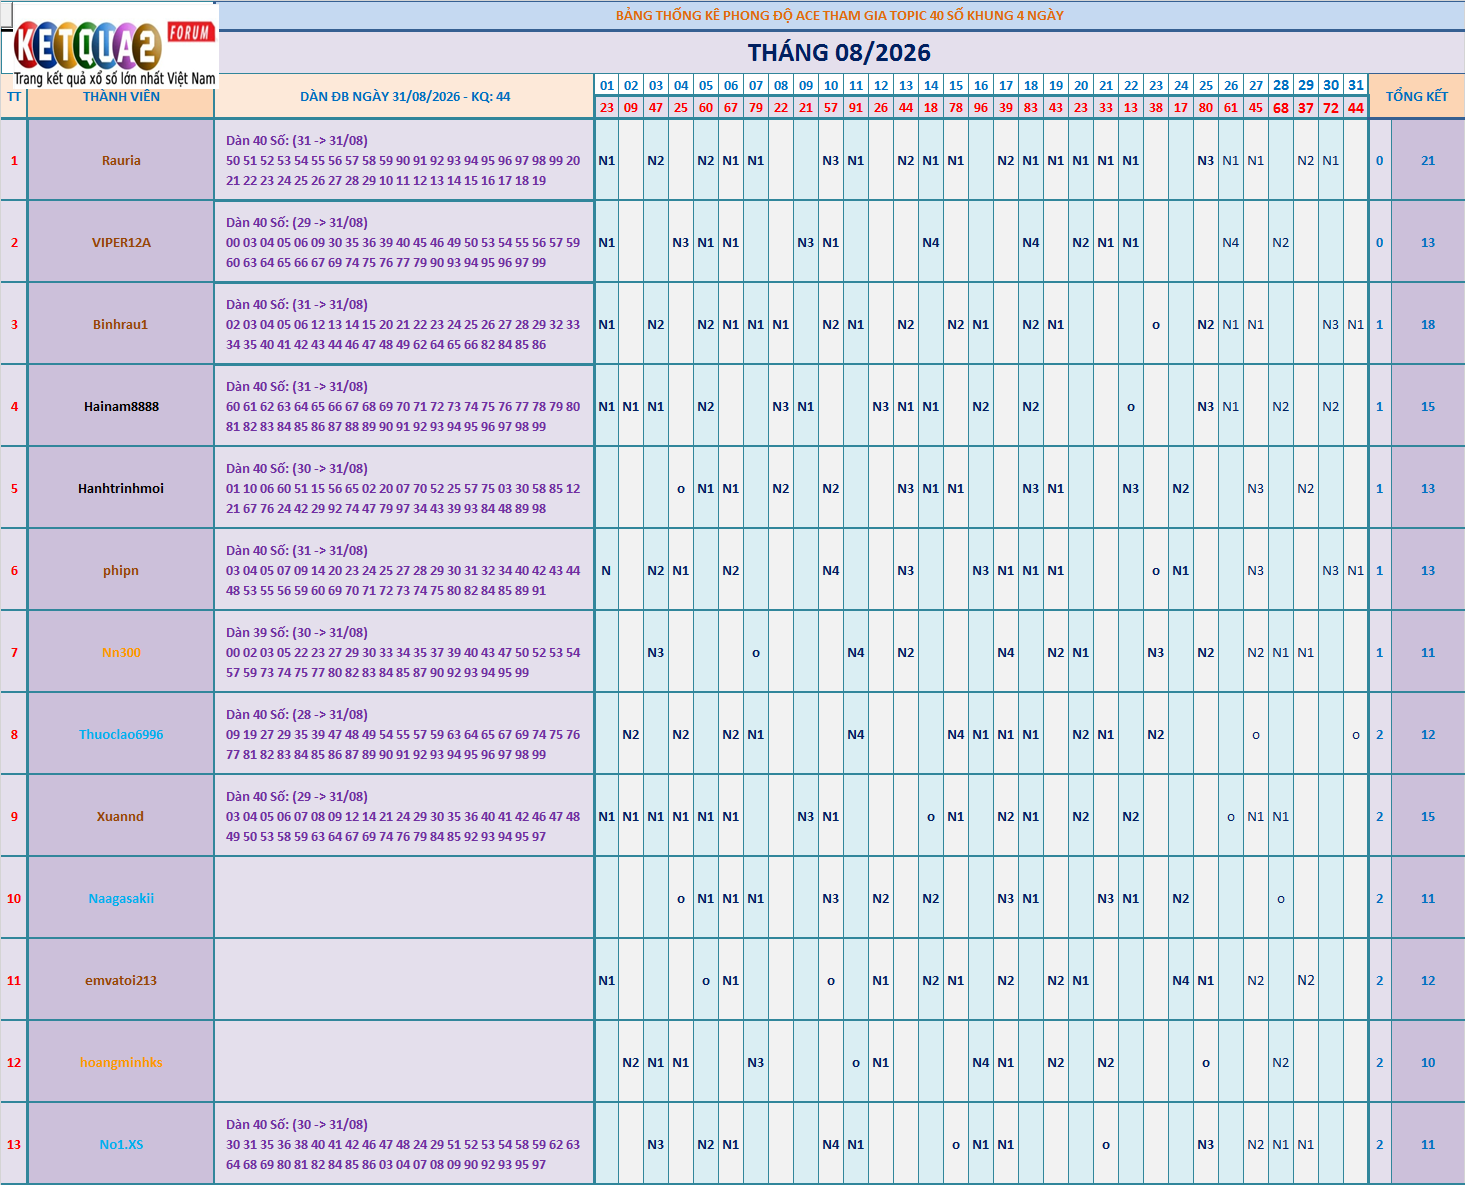Image resolution: width=1465 pixels, height=1185 pixels.
Task: Select Naagasakii's N3 under day 21
Action: click(x=1106, y=899)
